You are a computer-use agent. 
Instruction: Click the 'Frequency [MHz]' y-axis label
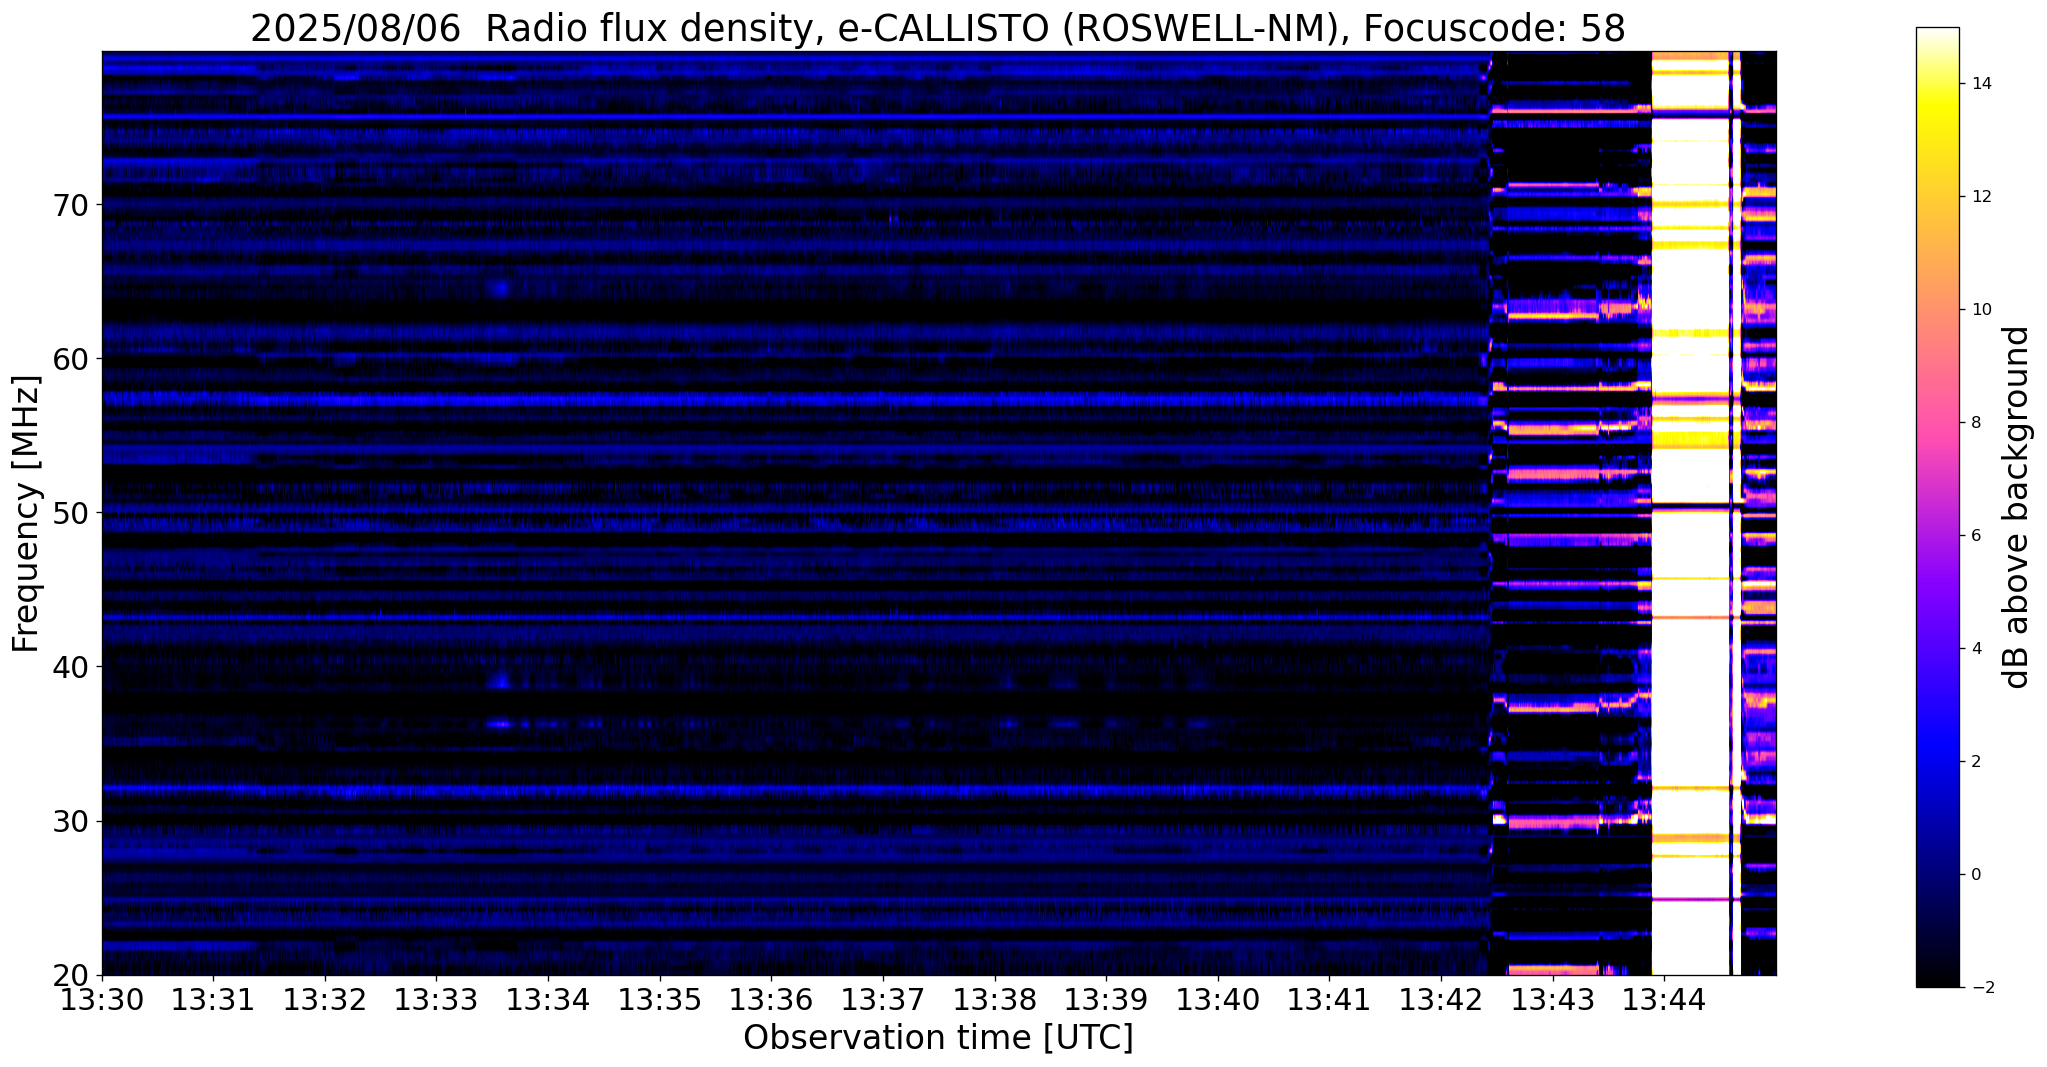coord(27,513)
